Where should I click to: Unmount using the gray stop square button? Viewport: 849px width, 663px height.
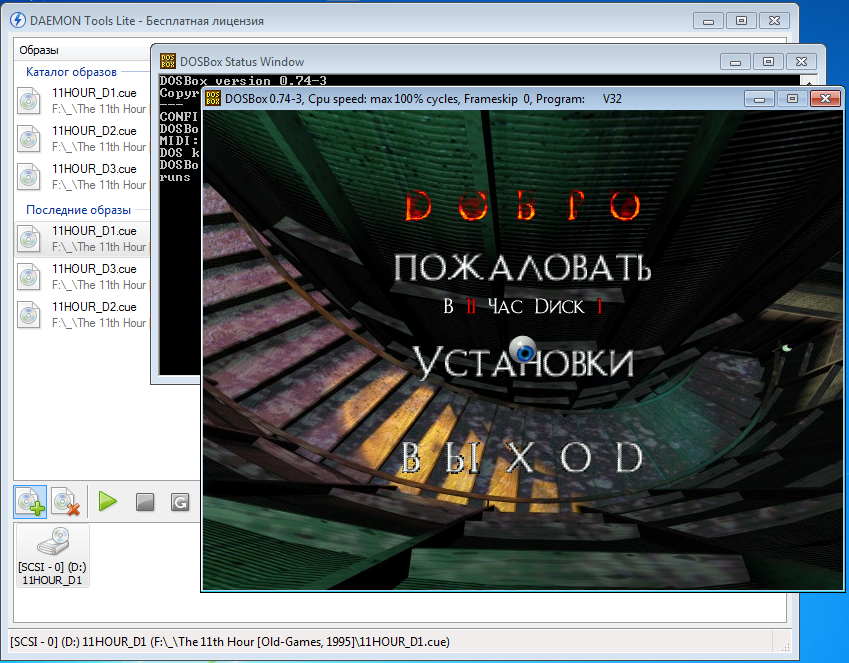(x=145, y=502)
